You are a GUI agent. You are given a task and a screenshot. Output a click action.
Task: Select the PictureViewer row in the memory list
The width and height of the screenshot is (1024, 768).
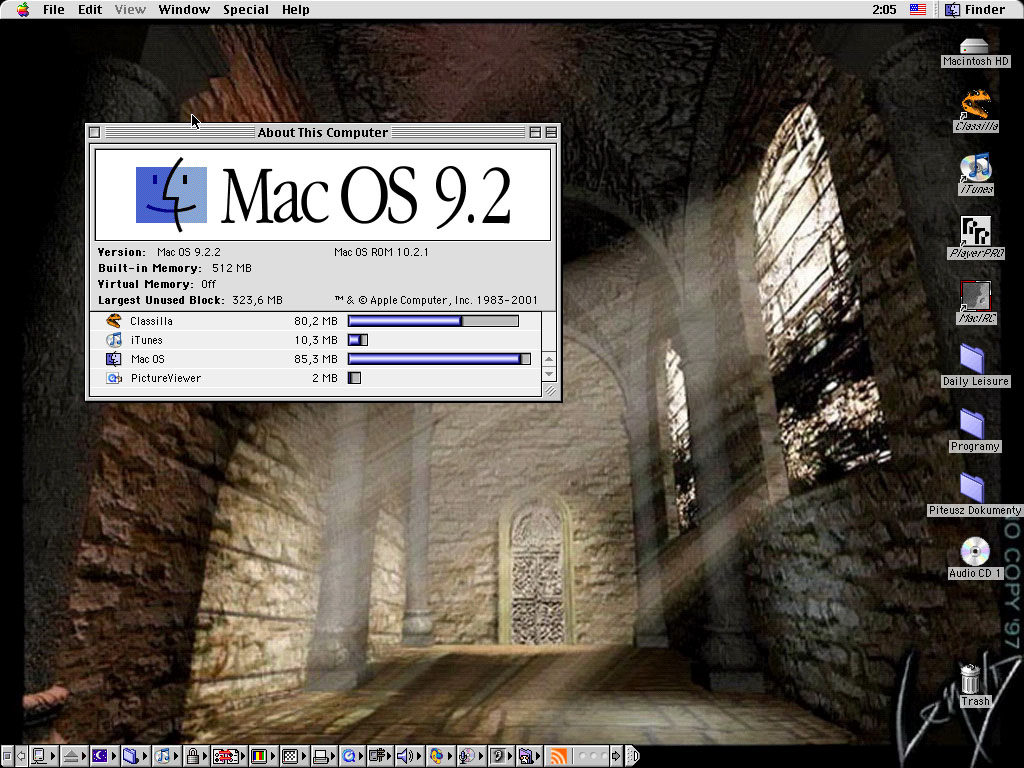pyautogui.click(x=315, y=377)
